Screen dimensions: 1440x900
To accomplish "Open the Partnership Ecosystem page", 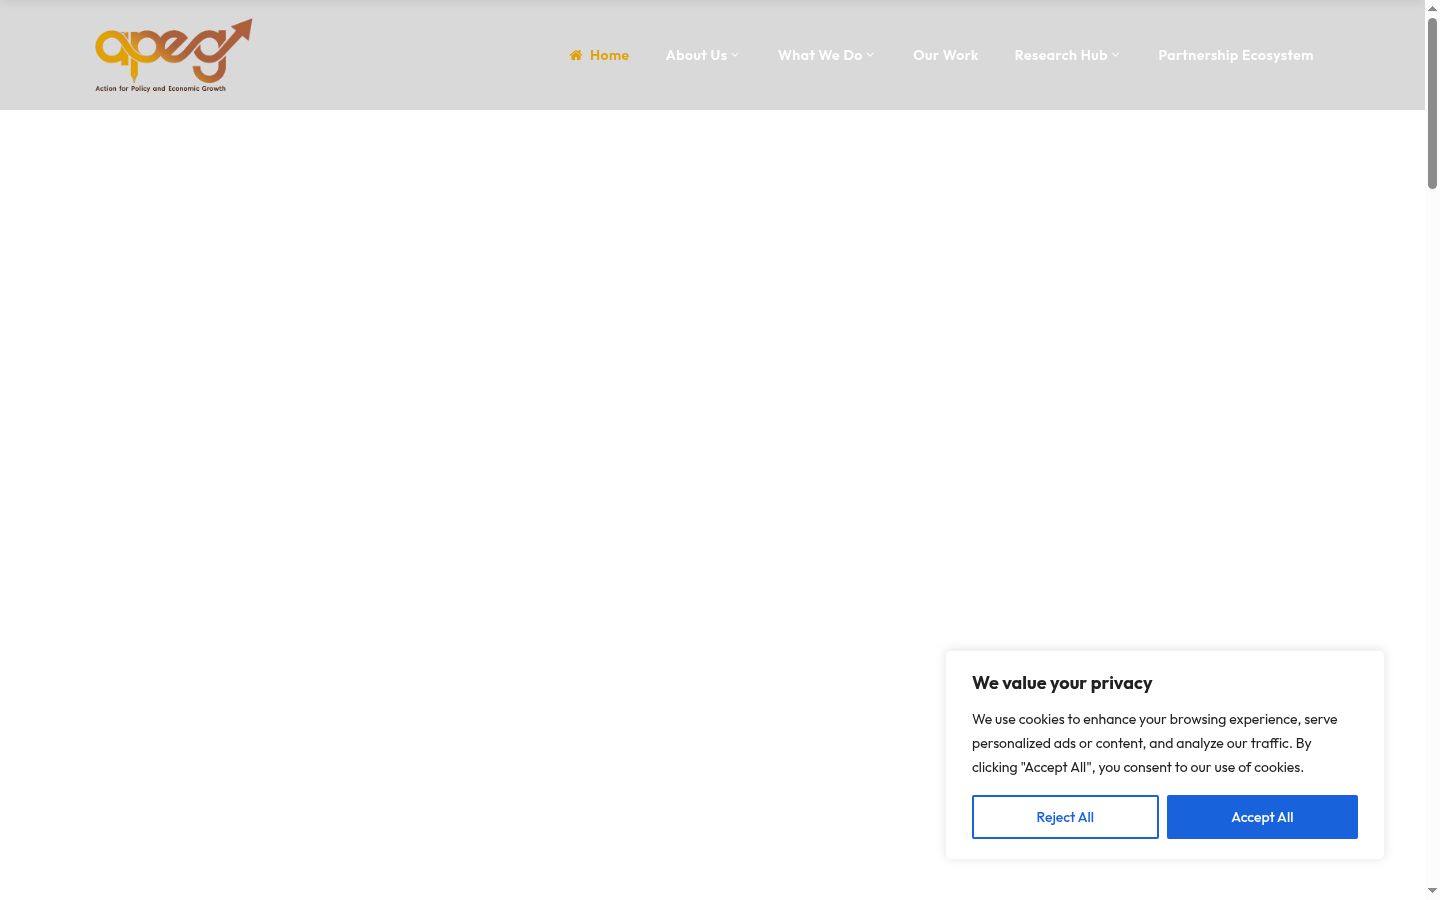I will pos(1236,55).
